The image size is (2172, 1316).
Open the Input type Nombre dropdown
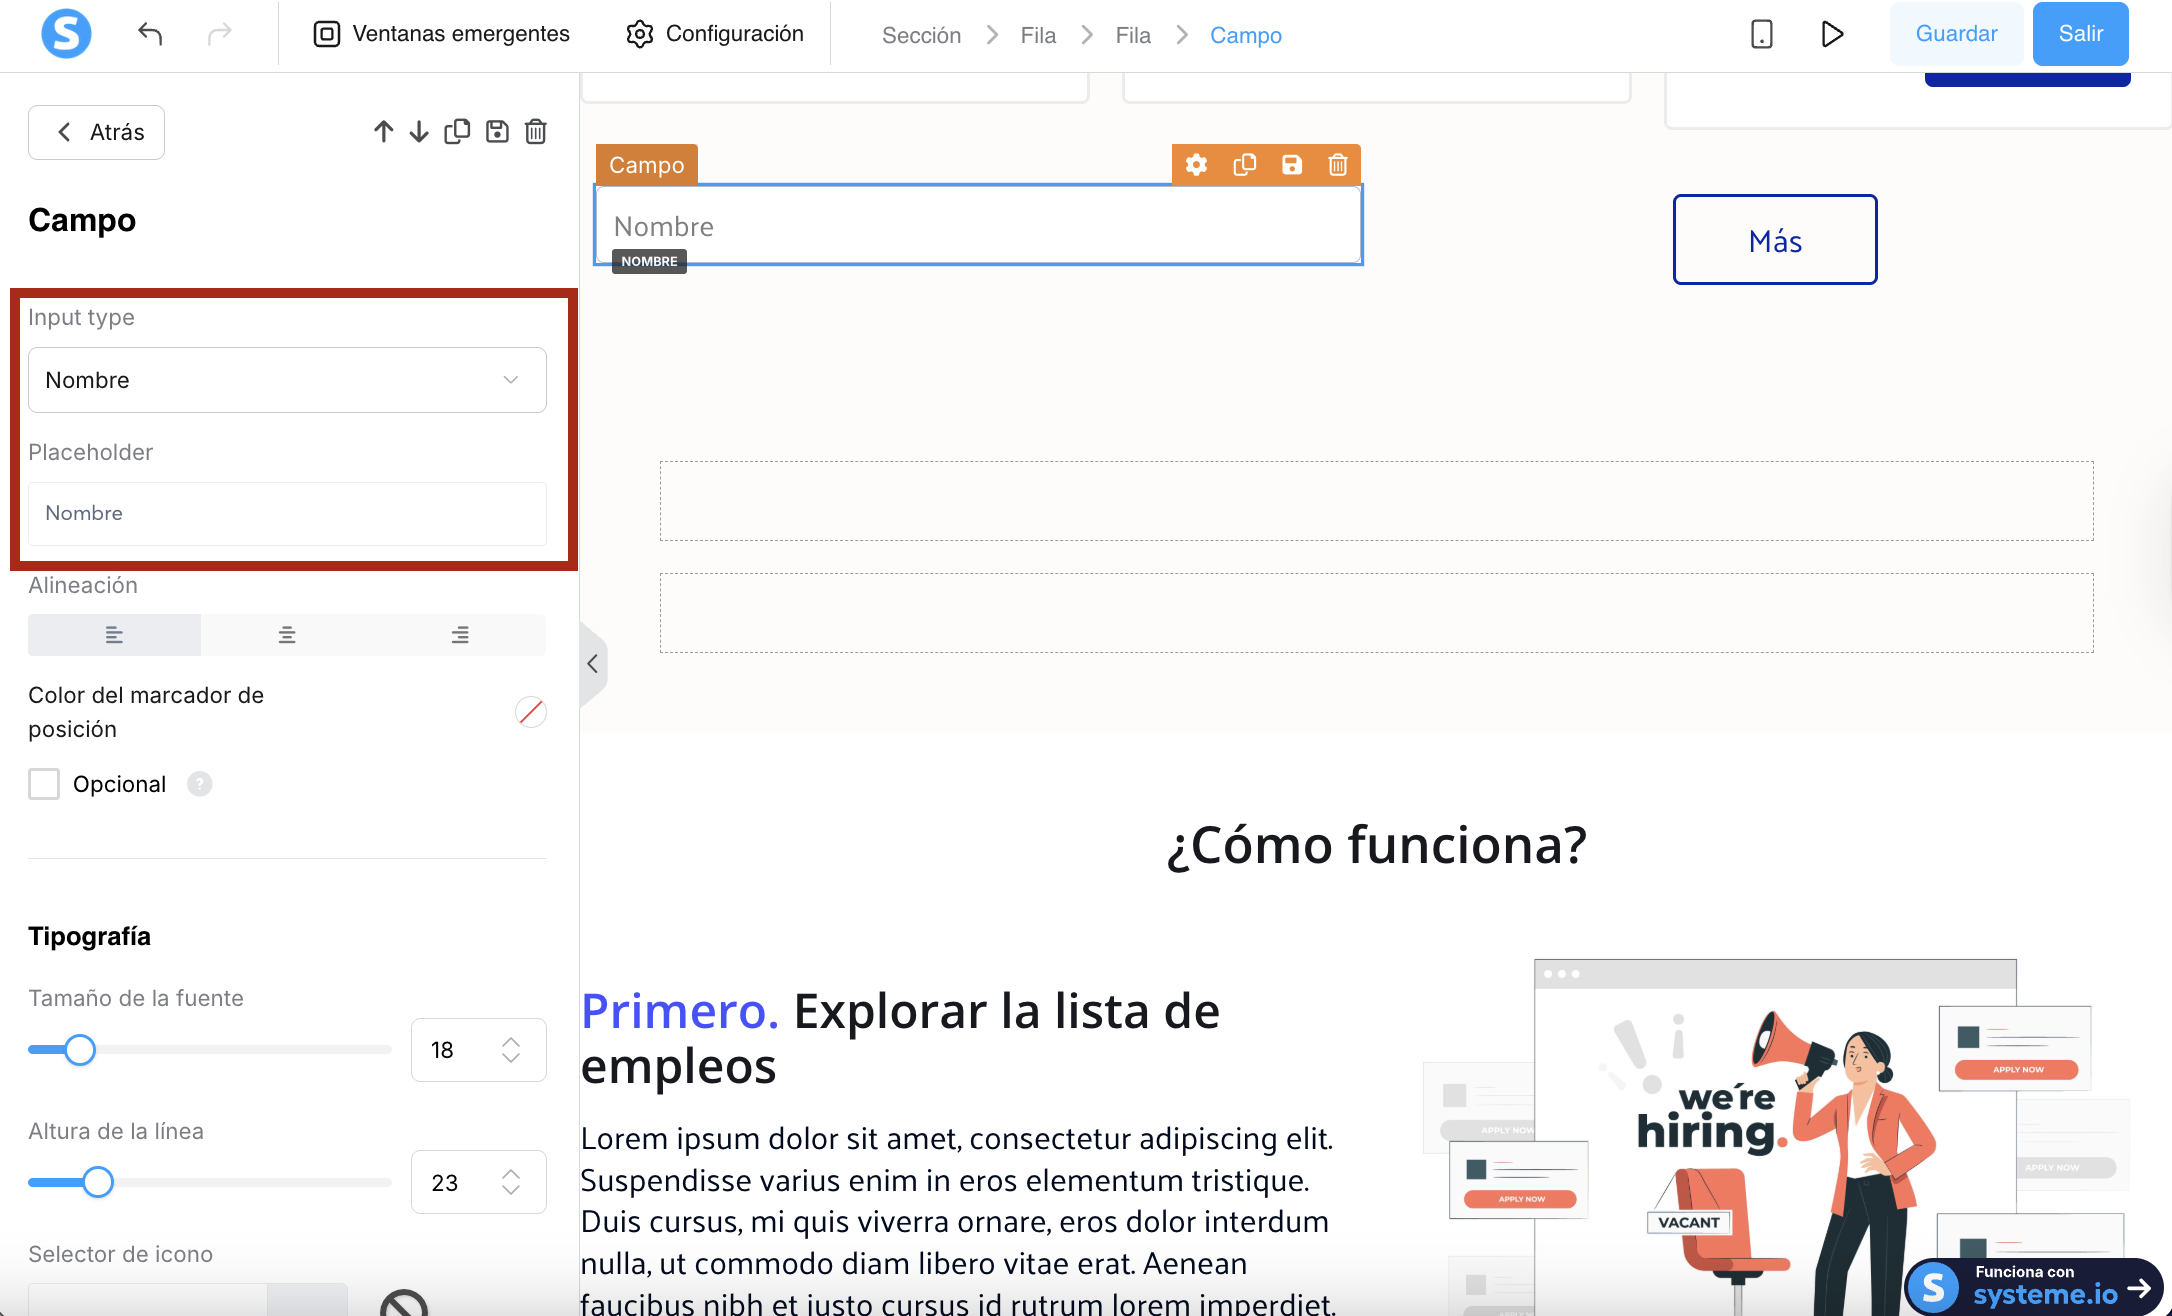pyautogui.click(x=287, y=380)
